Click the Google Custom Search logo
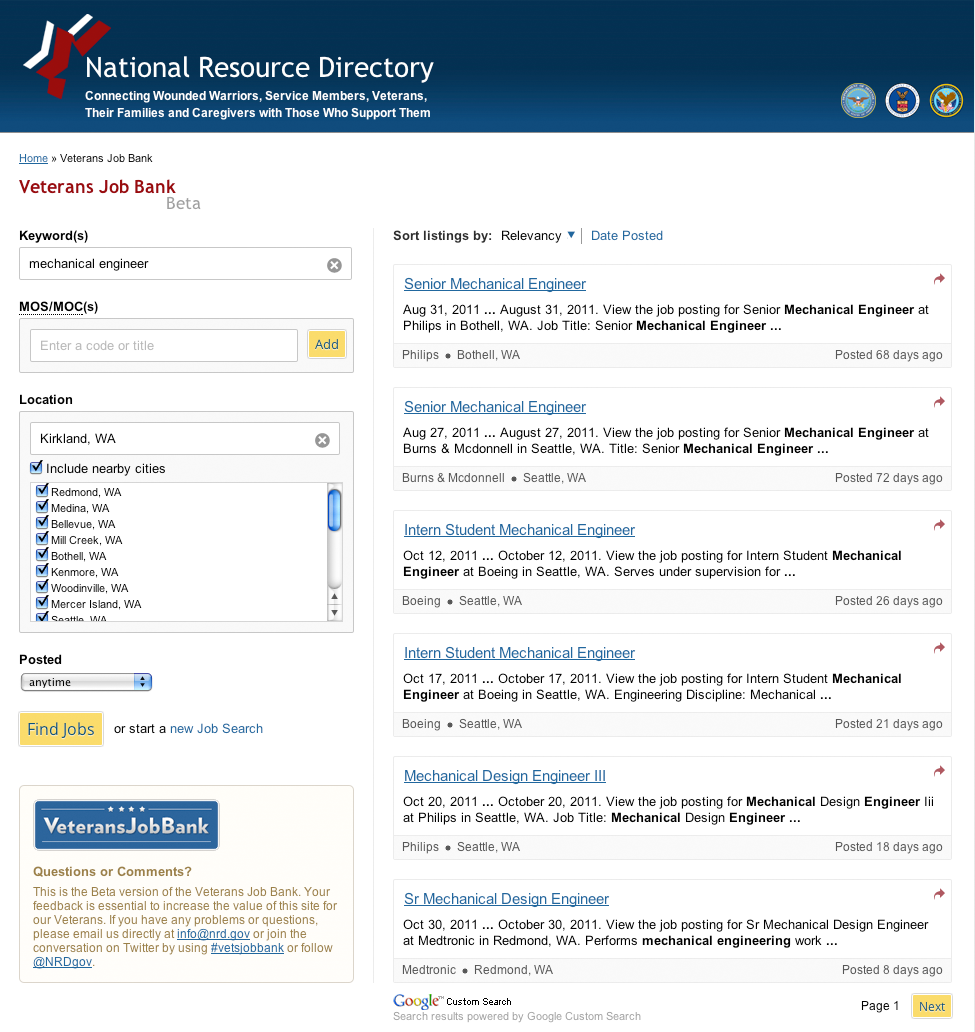 [452, 1001]
